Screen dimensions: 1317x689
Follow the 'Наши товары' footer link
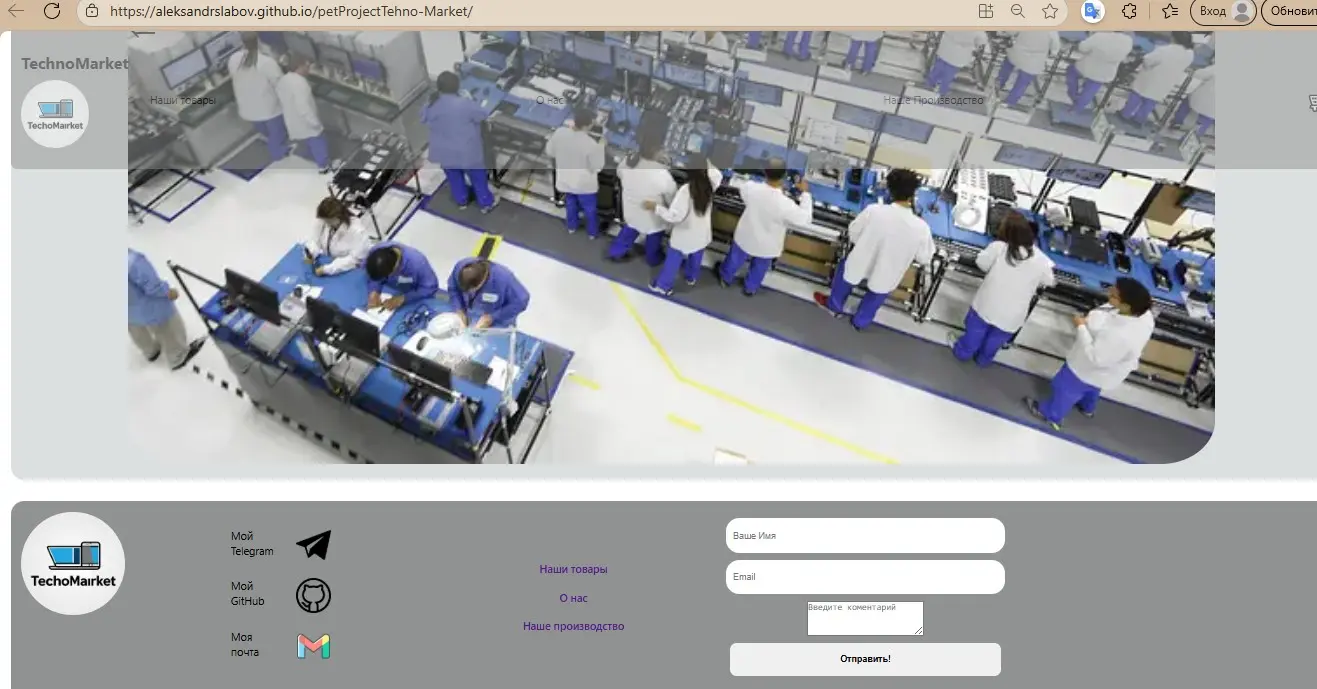pos(573,569)
